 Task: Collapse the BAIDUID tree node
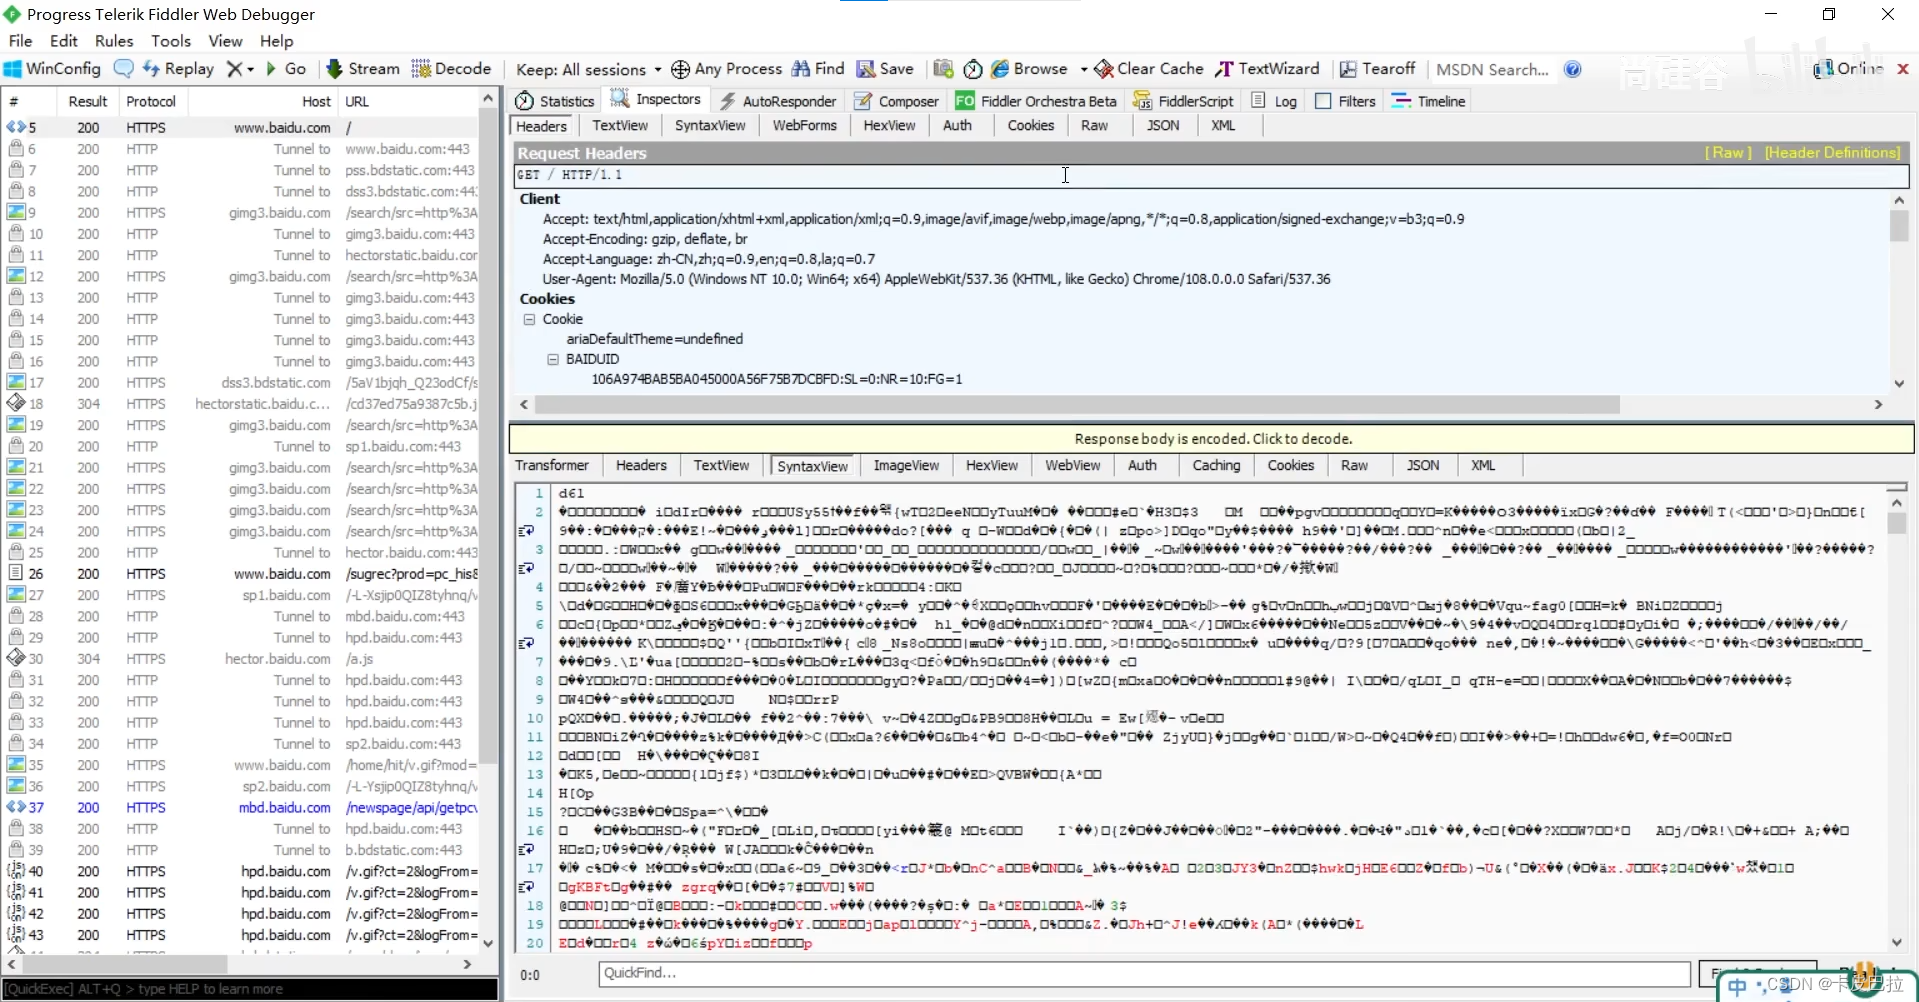[552, 359]
